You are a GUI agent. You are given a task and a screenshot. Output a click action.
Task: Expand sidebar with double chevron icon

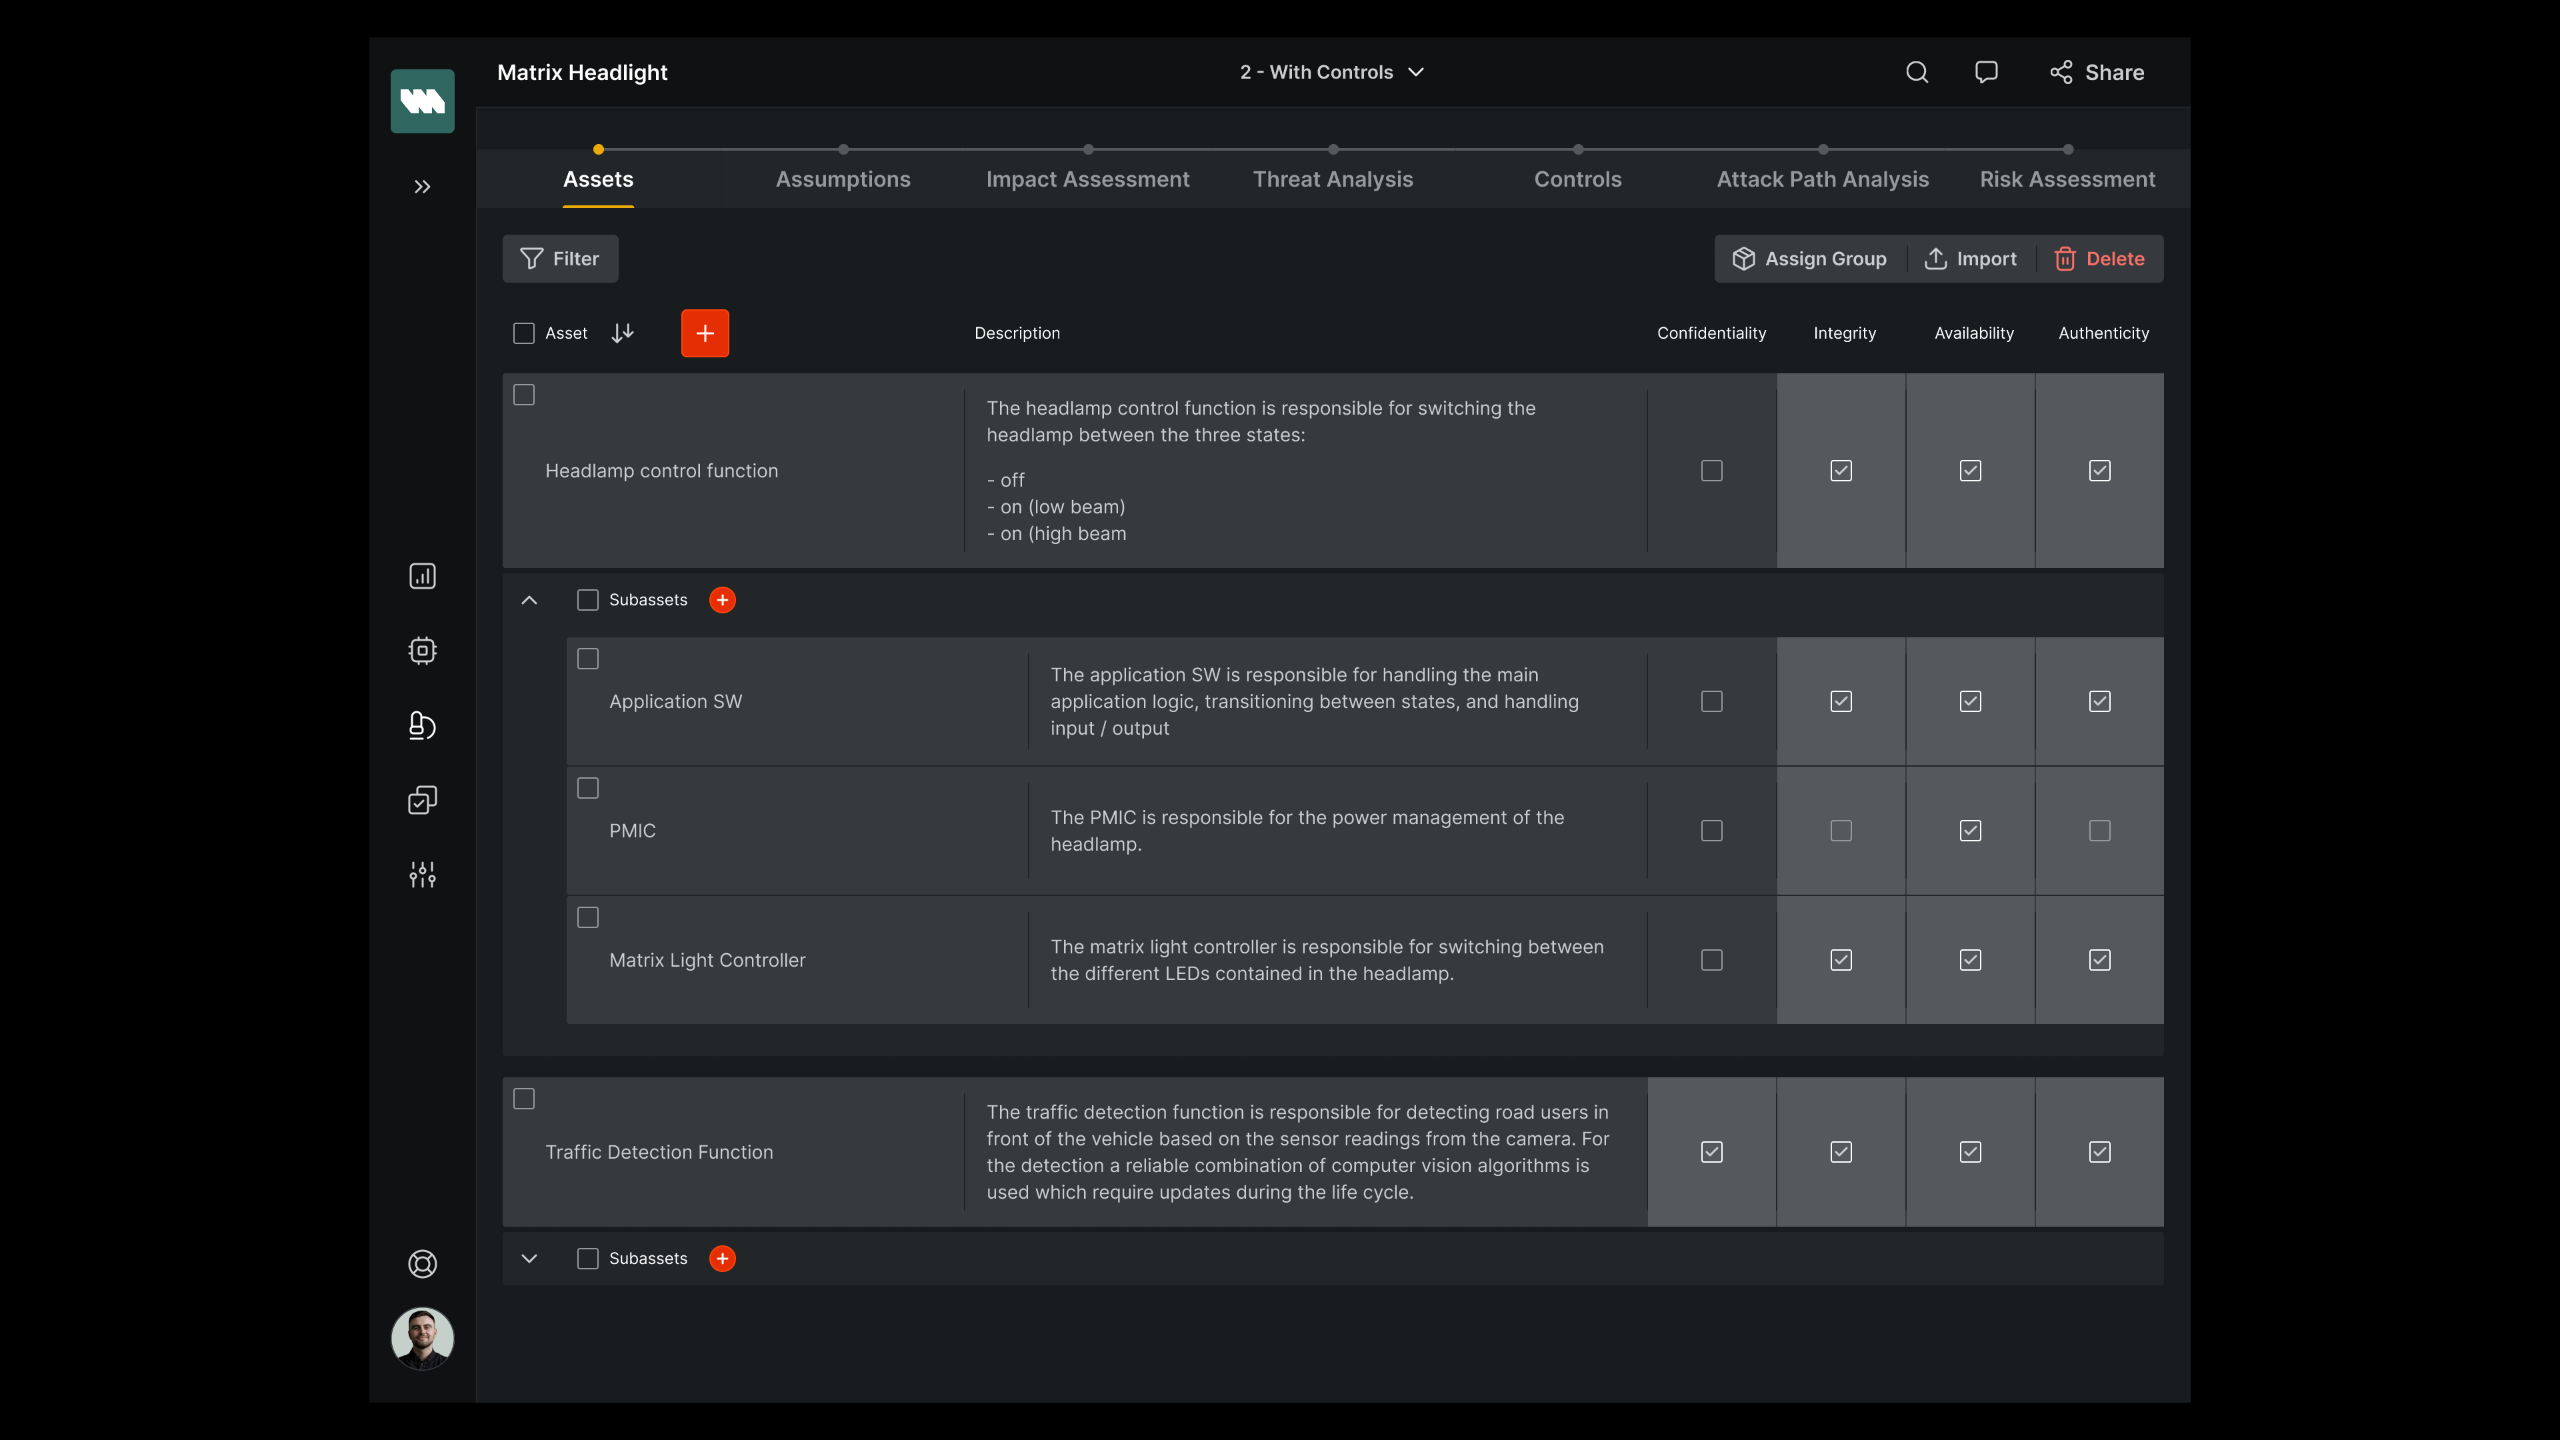tap(422, 187)
